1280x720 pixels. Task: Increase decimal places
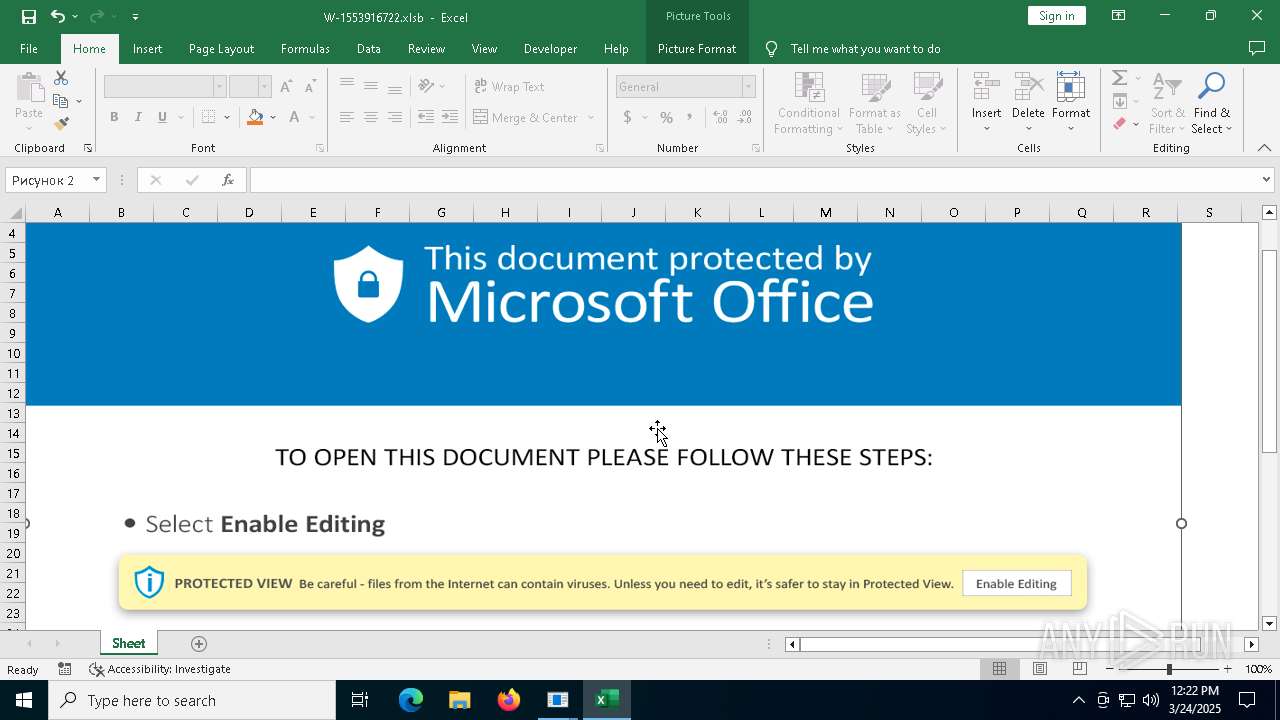pos(720,117)
